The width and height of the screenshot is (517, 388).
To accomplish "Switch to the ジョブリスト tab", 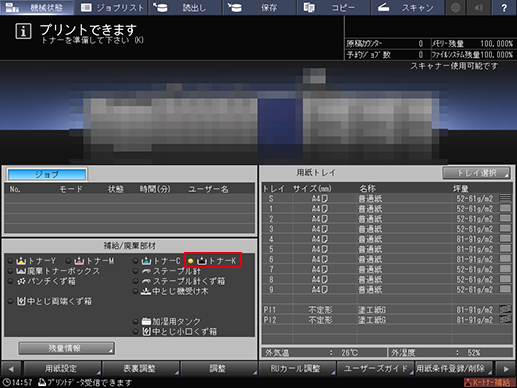I will (113, 8).
